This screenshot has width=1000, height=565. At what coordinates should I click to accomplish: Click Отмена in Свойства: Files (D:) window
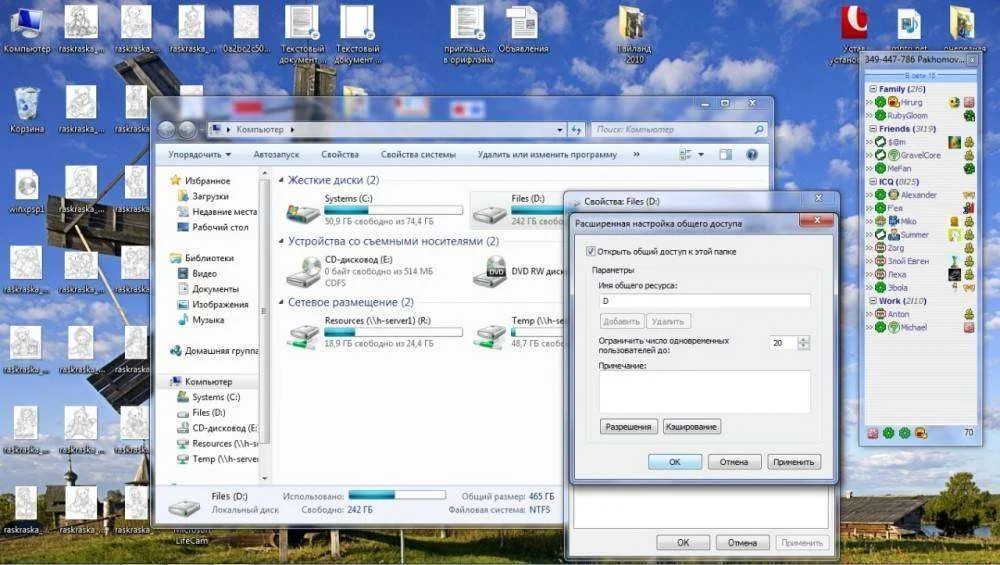742,543
